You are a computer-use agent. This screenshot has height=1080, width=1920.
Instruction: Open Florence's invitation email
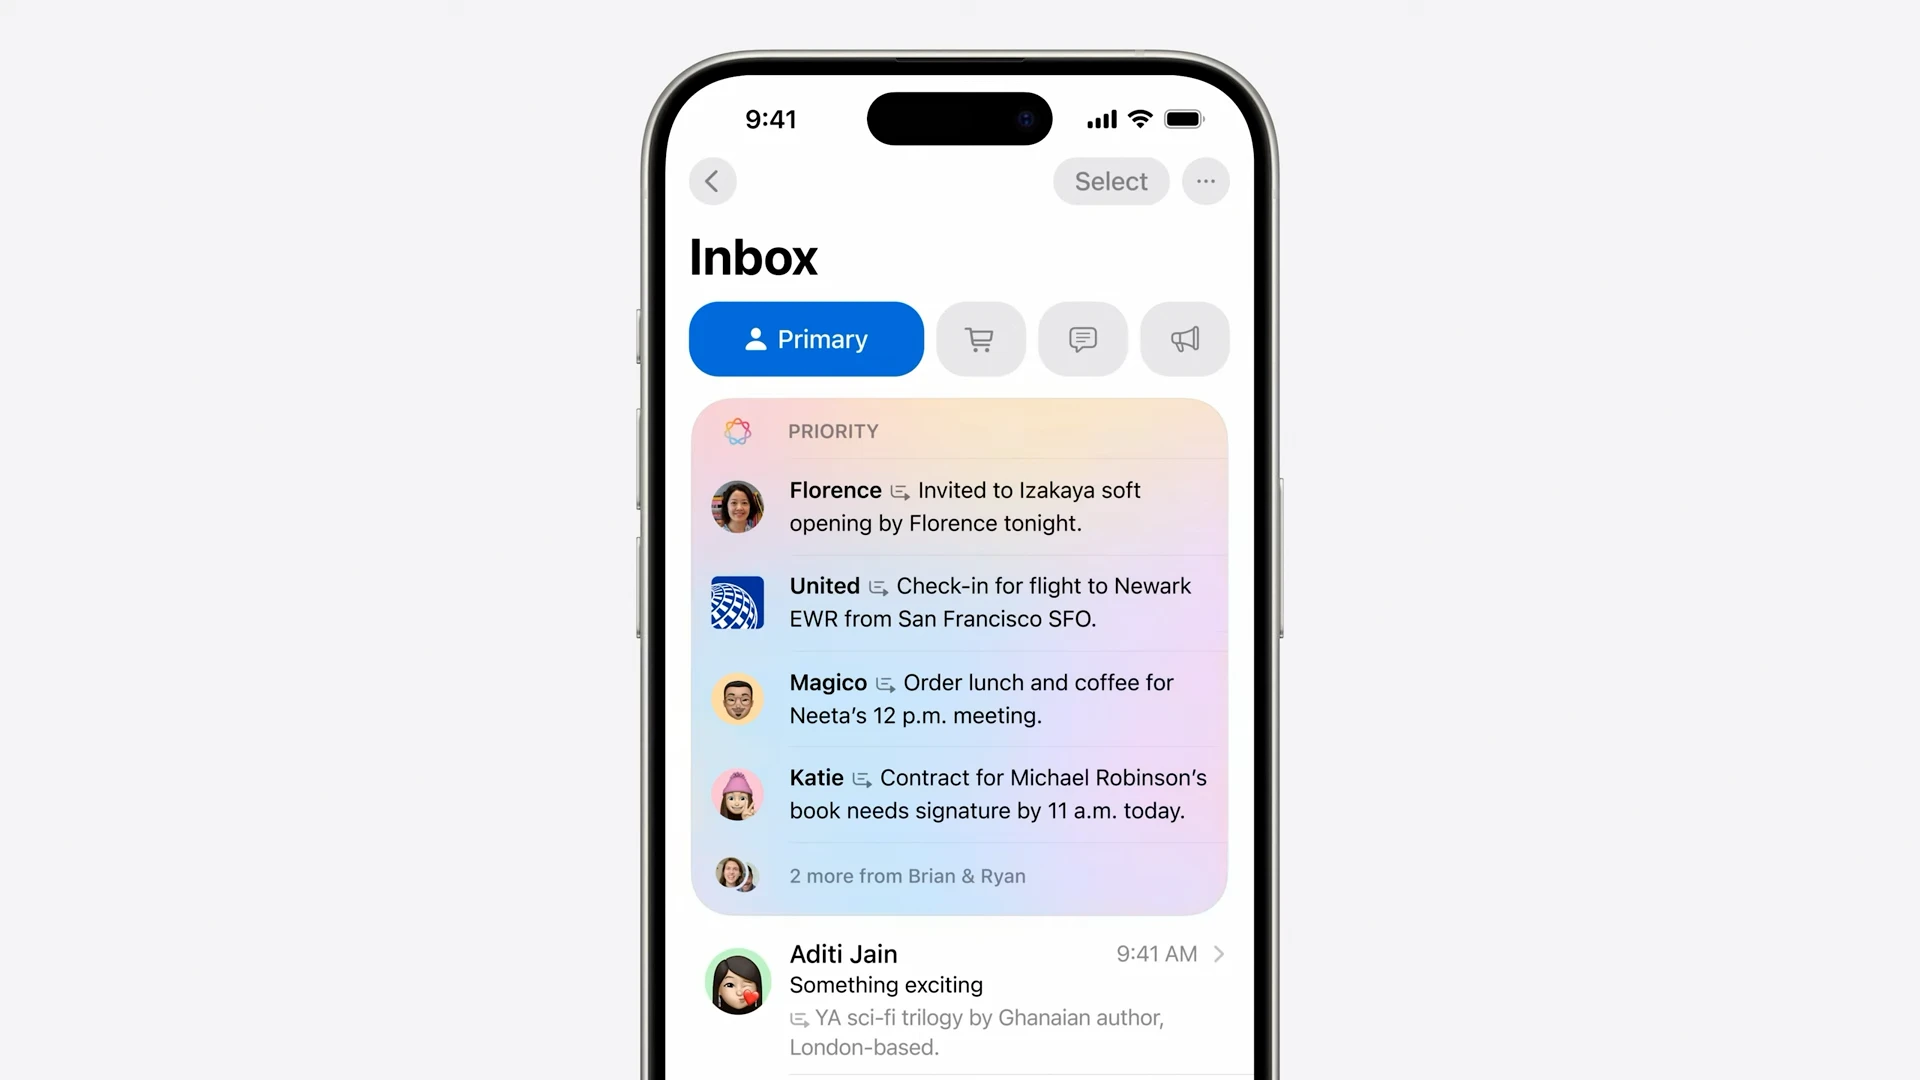(x=960, y=505)
